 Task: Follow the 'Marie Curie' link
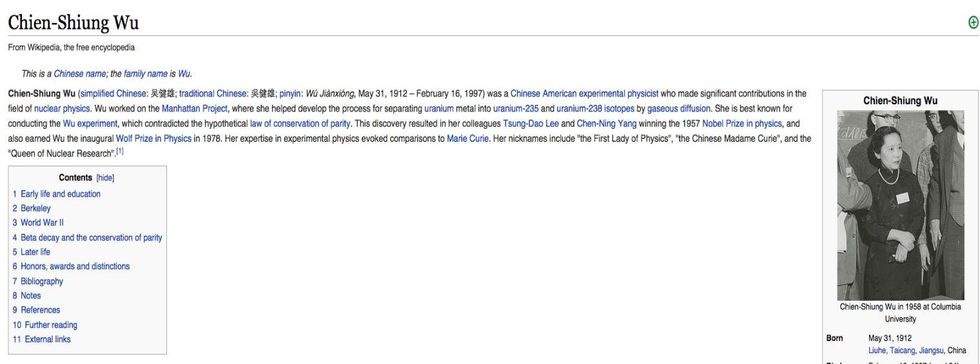tap(468, 139)
